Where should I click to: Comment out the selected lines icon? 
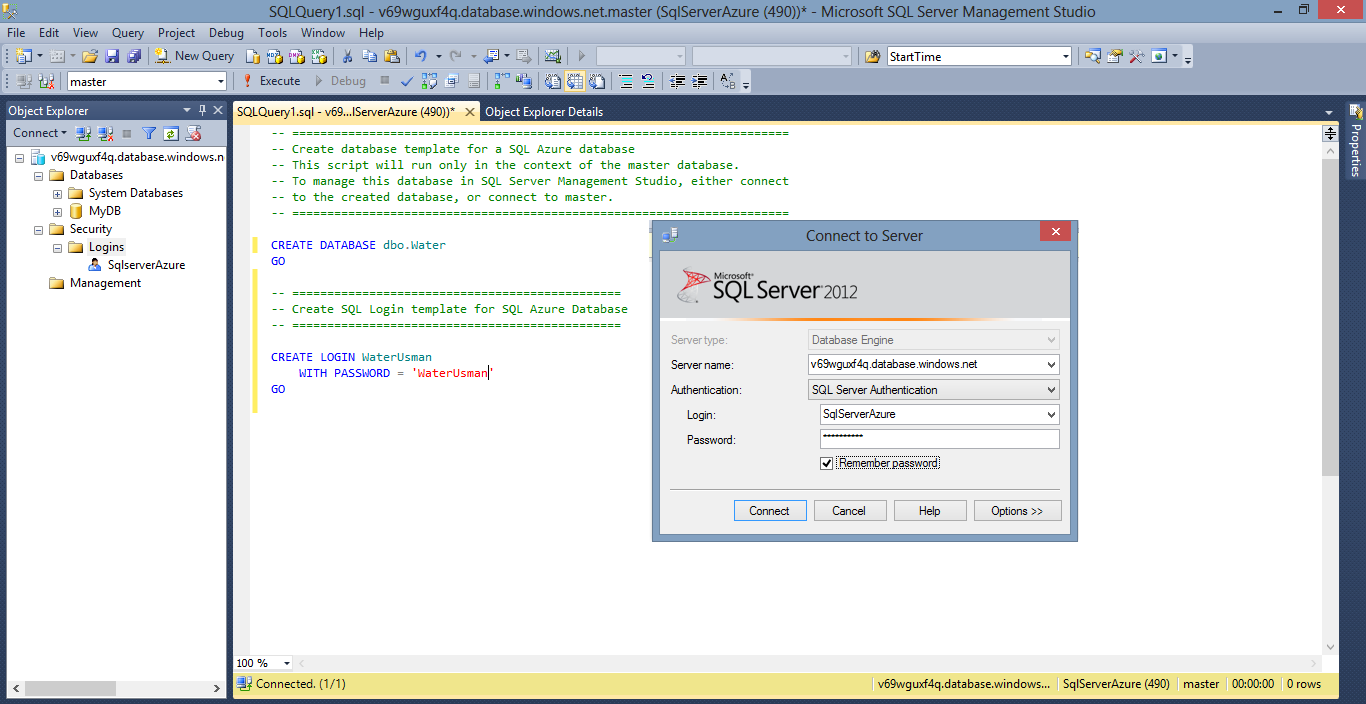coord(626,81)
